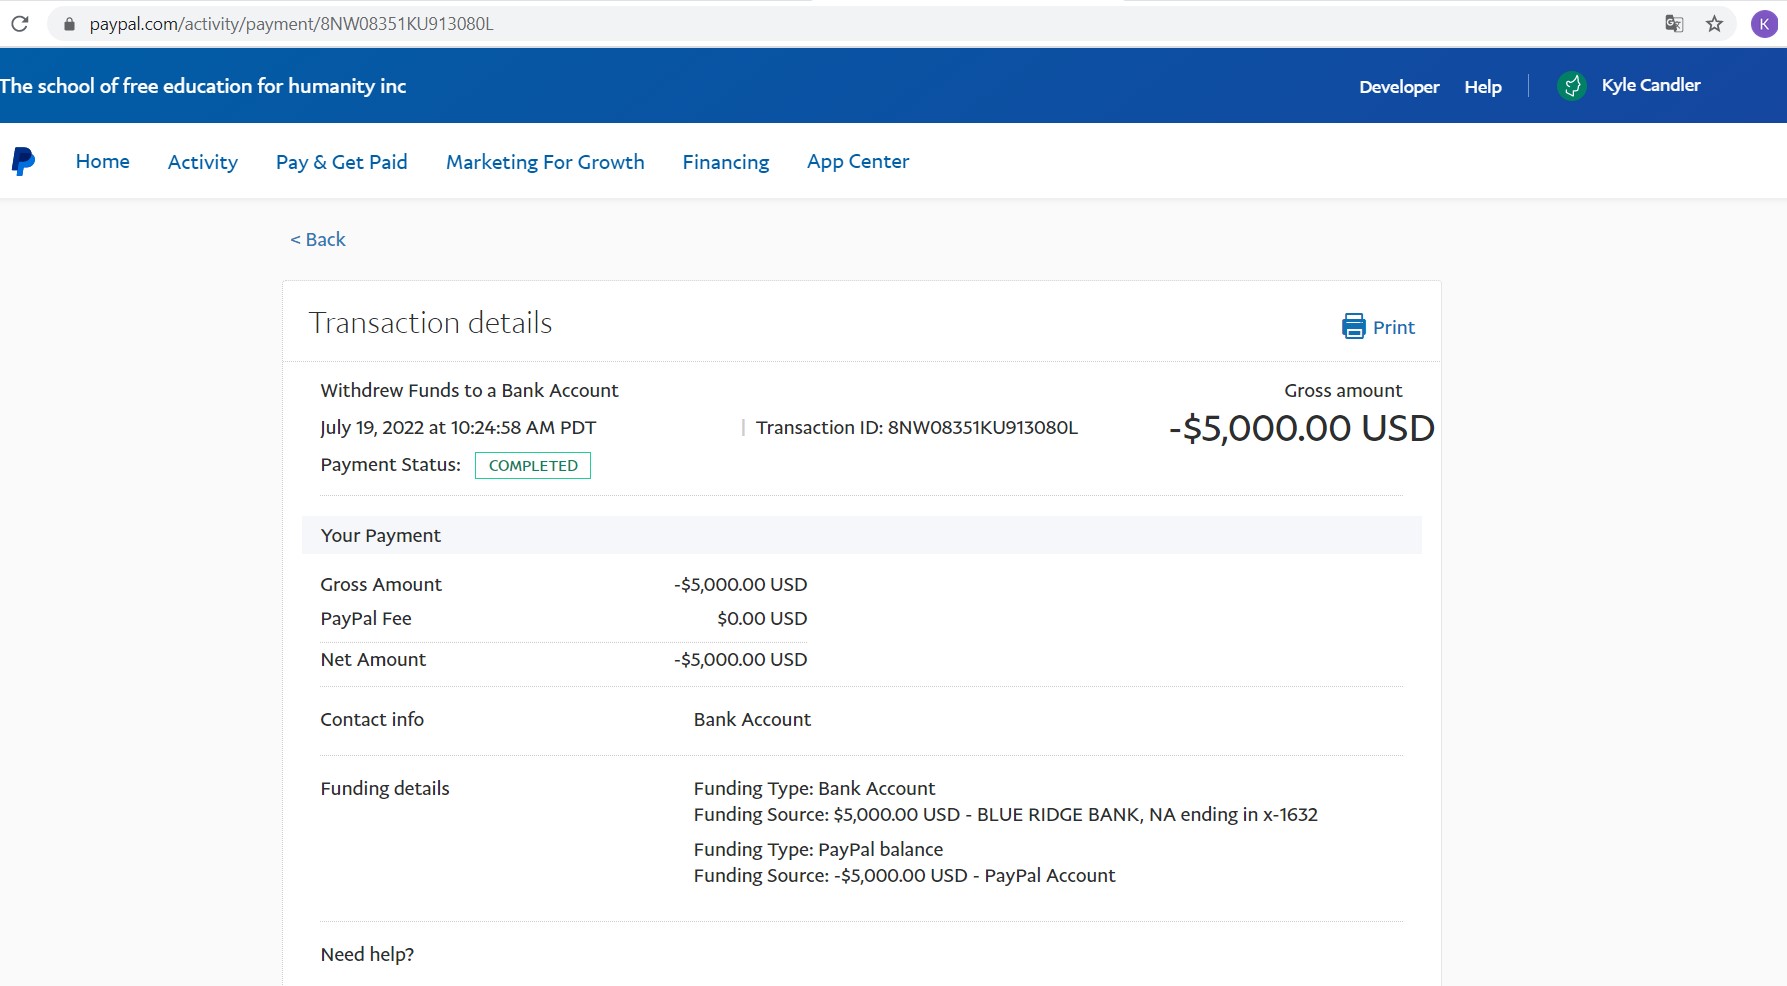Click the COMPLETED payment status badge

(533, 465)
